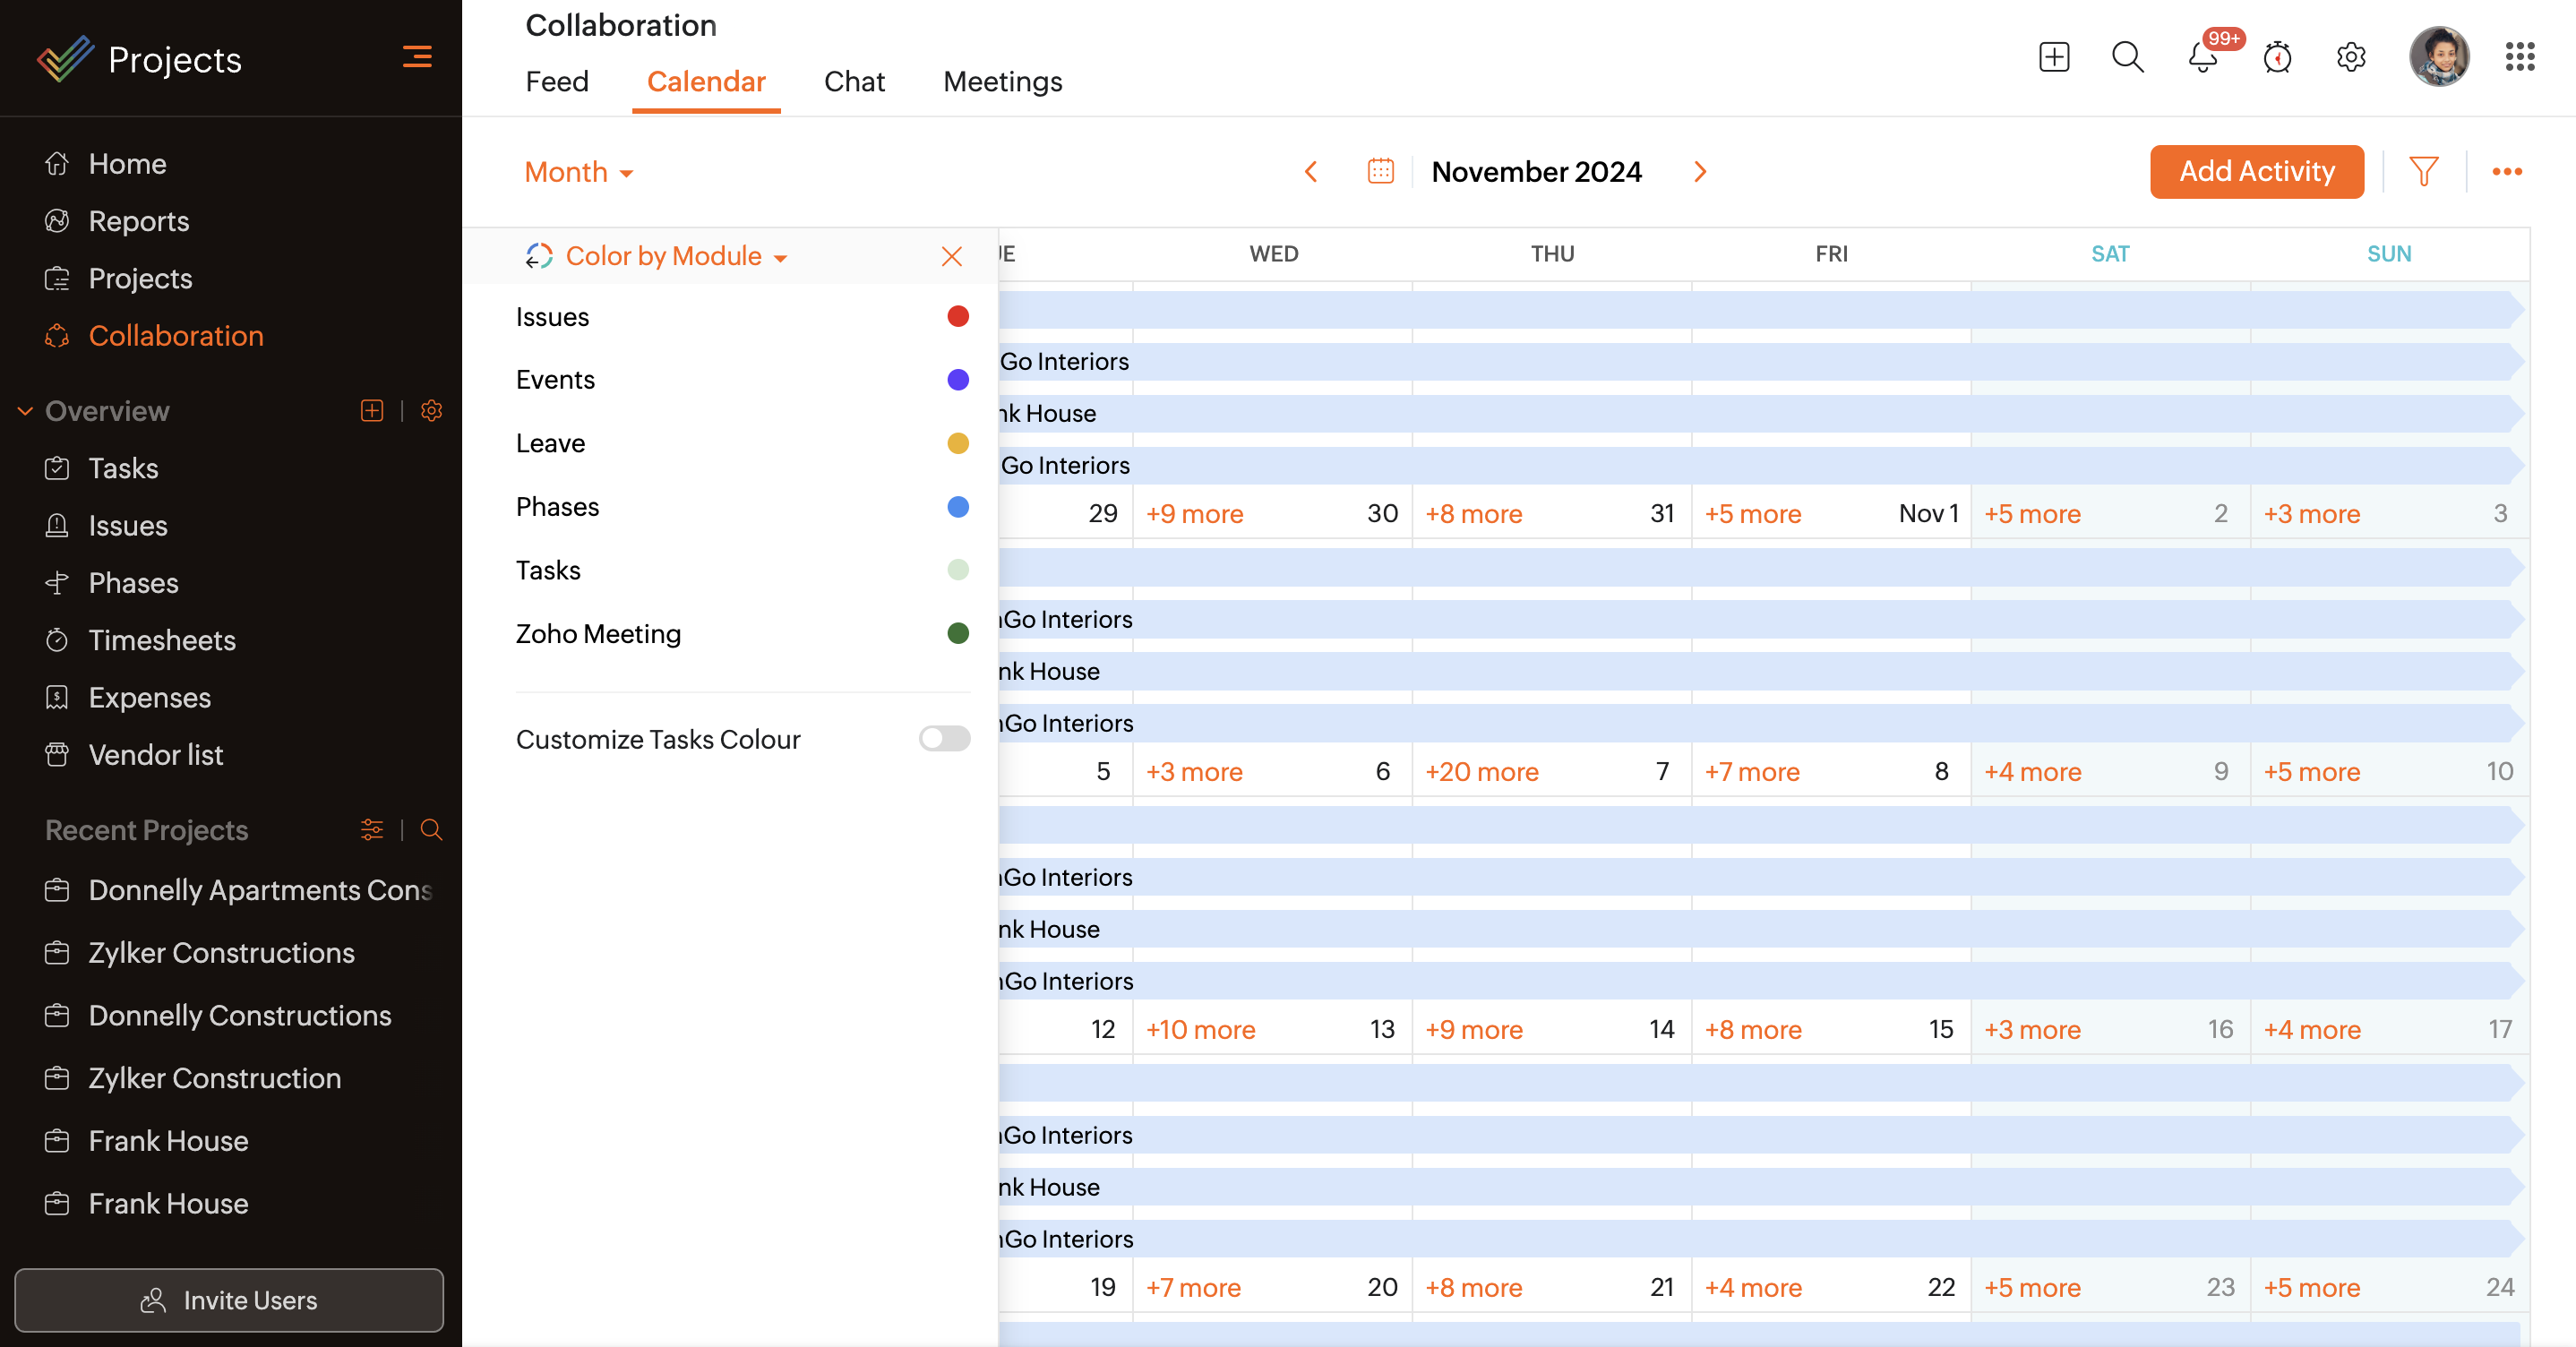This screenshot has width=2576, height=1347.
Task: Click the search magnifier in top bar
Action: 2127,57
